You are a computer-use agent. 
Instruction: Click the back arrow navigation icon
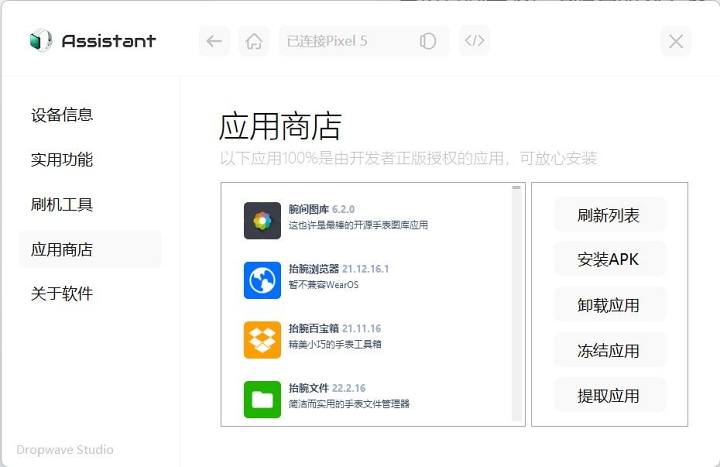pyautogui.click(x=214, y=41)
